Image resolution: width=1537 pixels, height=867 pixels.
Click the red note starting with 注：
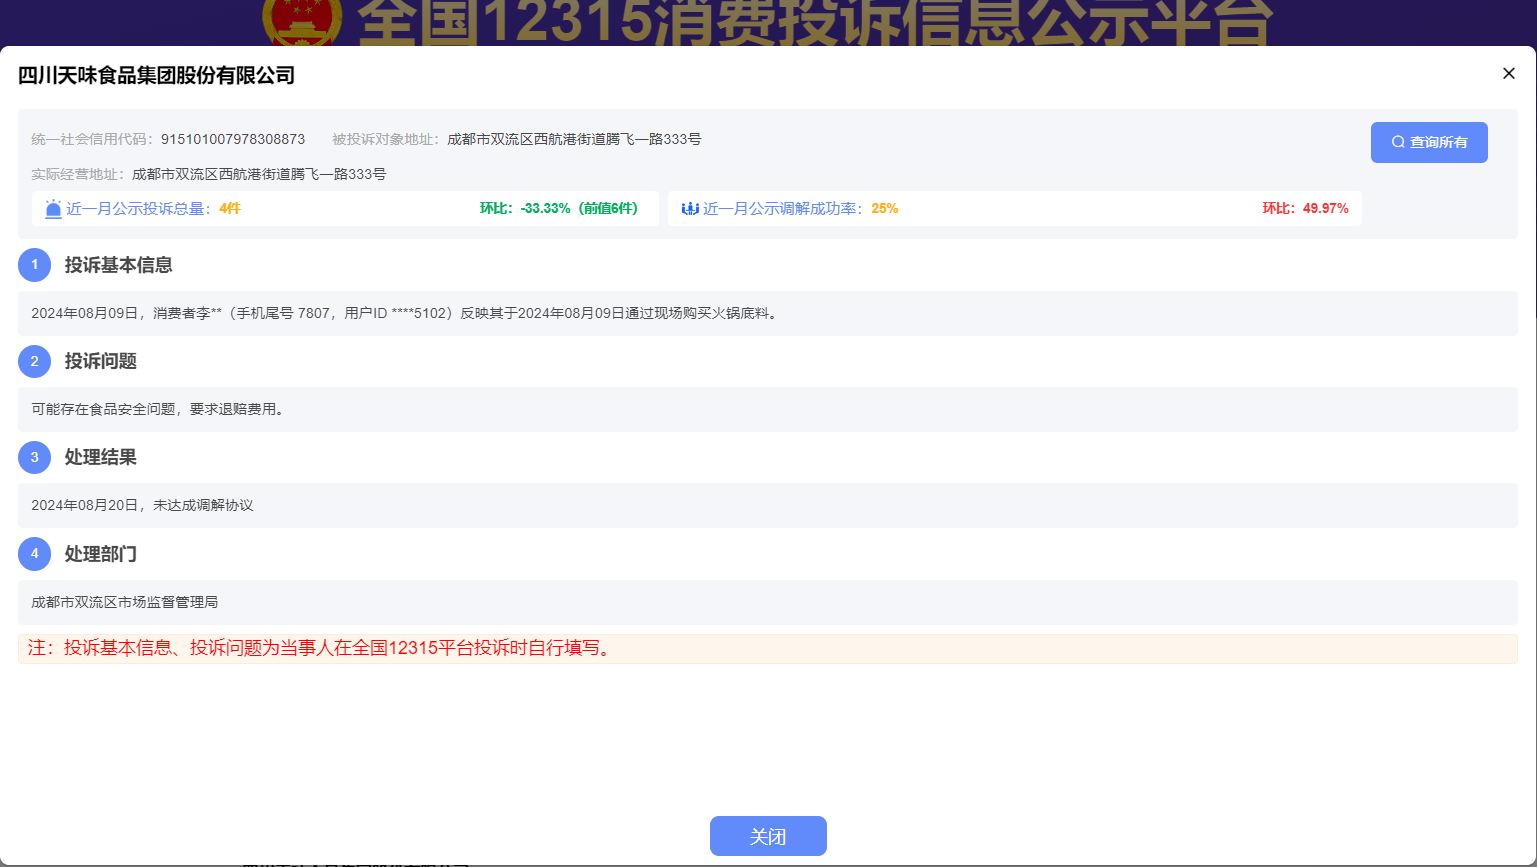click(x=320, y=648)
